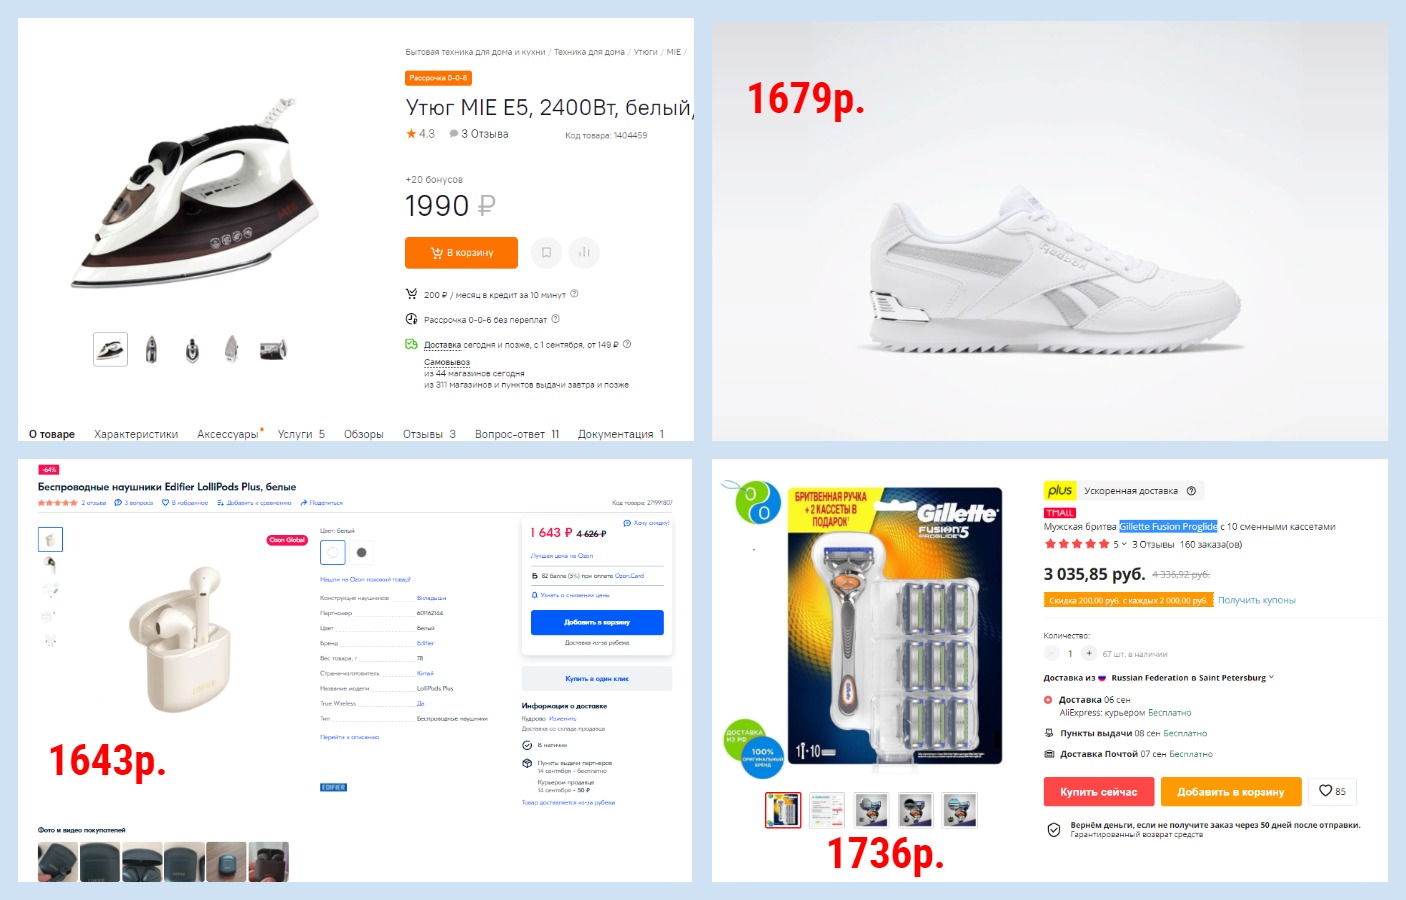Expand the Russian Federation shipping origin dropdown
Screen dimensions: 1406x900
click(1271, 677)
